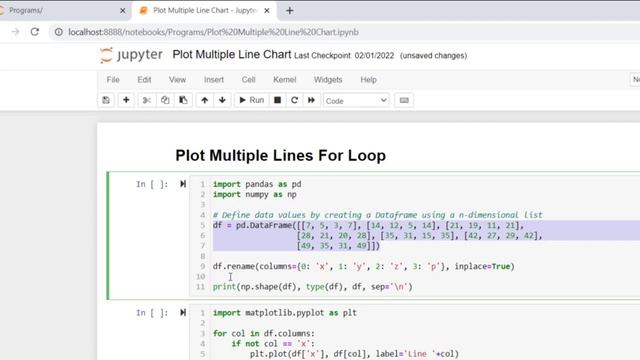Open the Widgets menu

pyautogui.click(x=328, y=80)
